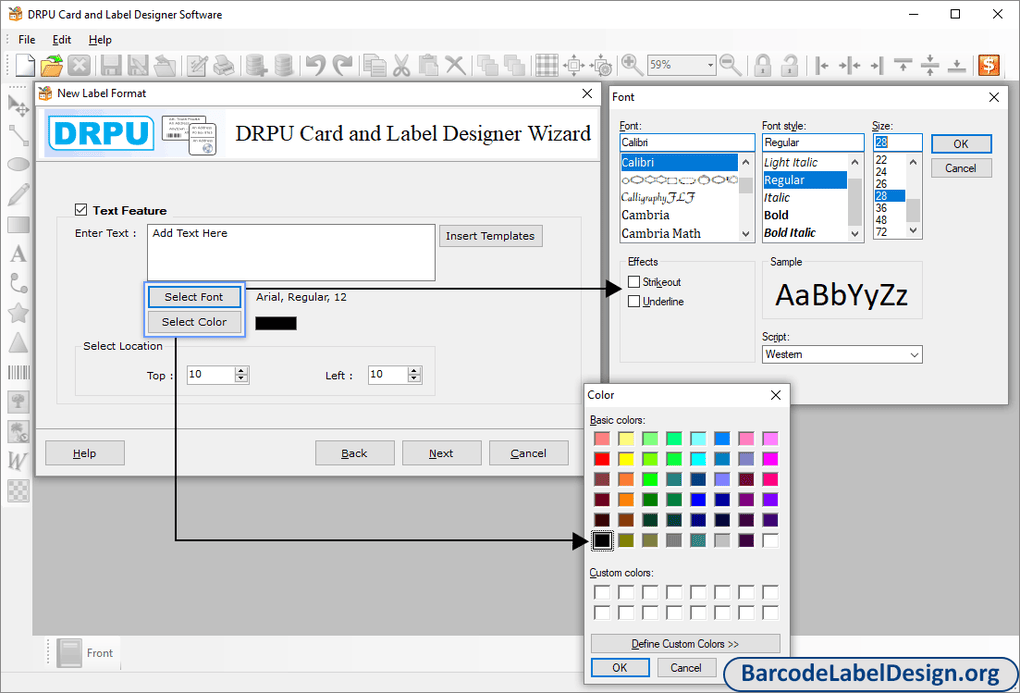Click the Zoom in magnifier icon
This screenshot has width=1020, height=693.
(x=632, y=65)
